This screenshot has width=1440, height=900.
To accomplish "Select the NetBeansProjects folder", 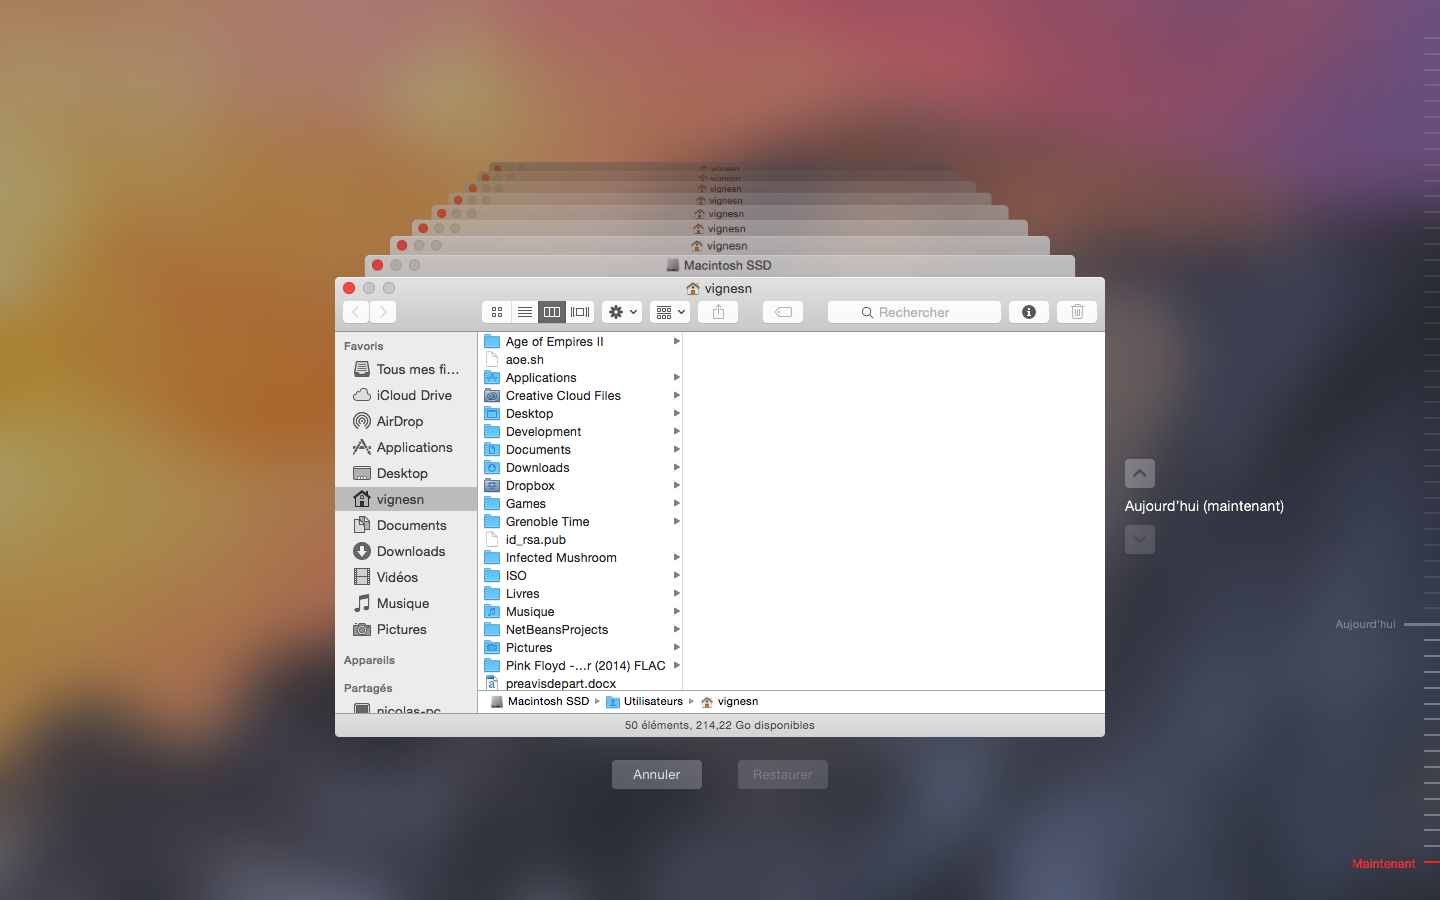I will (581, 629).
